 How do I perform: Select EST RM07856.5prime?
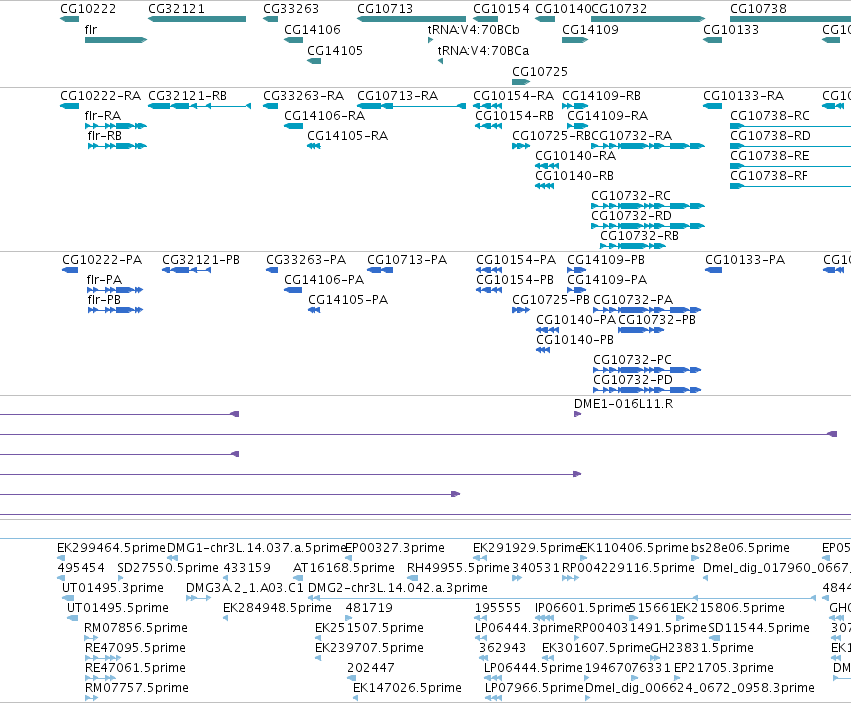[136, 628]
